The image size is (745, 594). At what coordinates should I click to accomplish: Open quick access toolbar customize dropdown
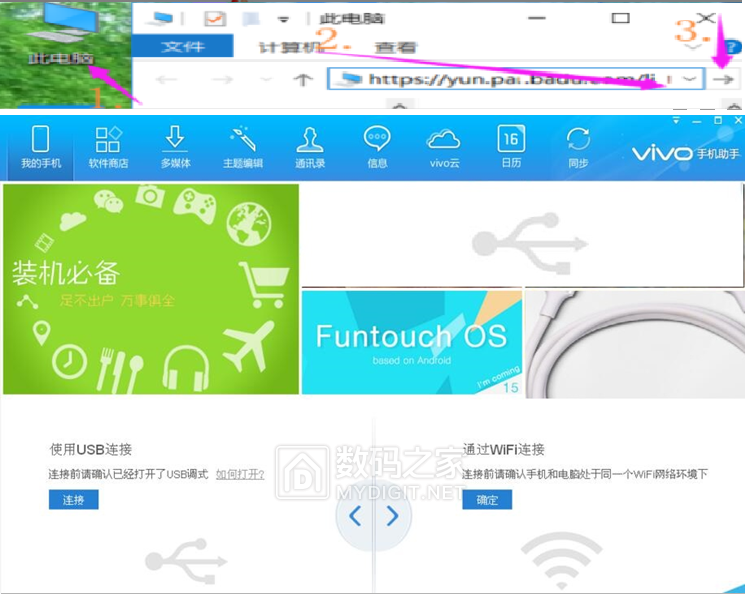283,19
